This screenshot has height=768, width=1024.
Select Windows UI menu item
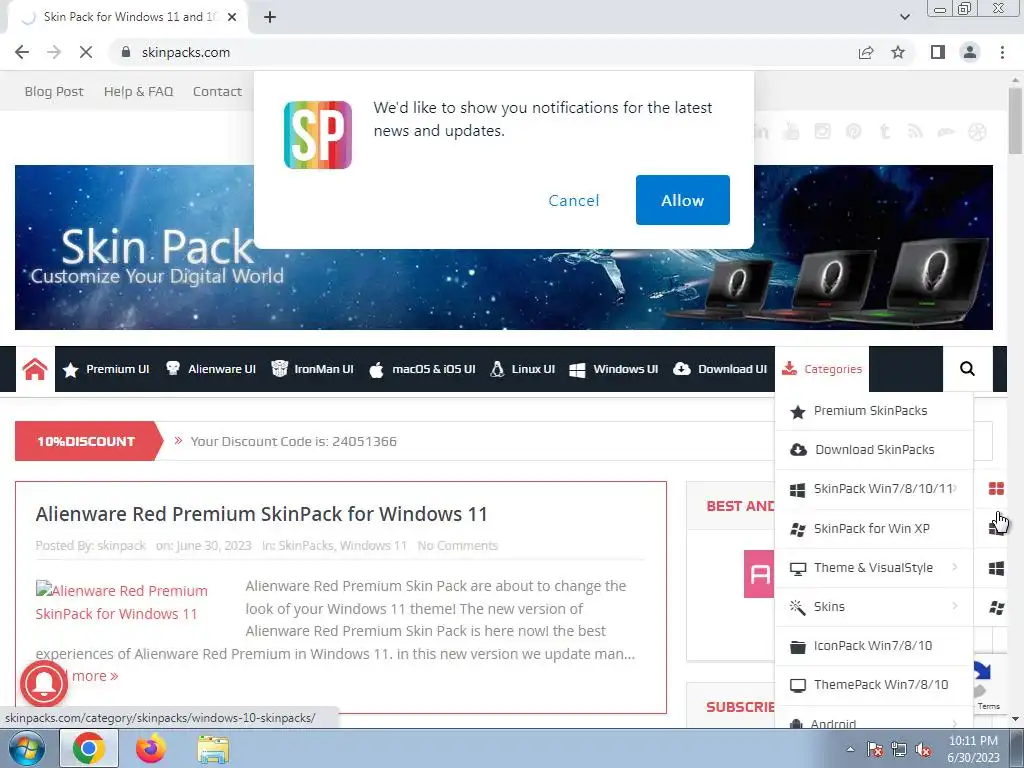tap(614, 369)
